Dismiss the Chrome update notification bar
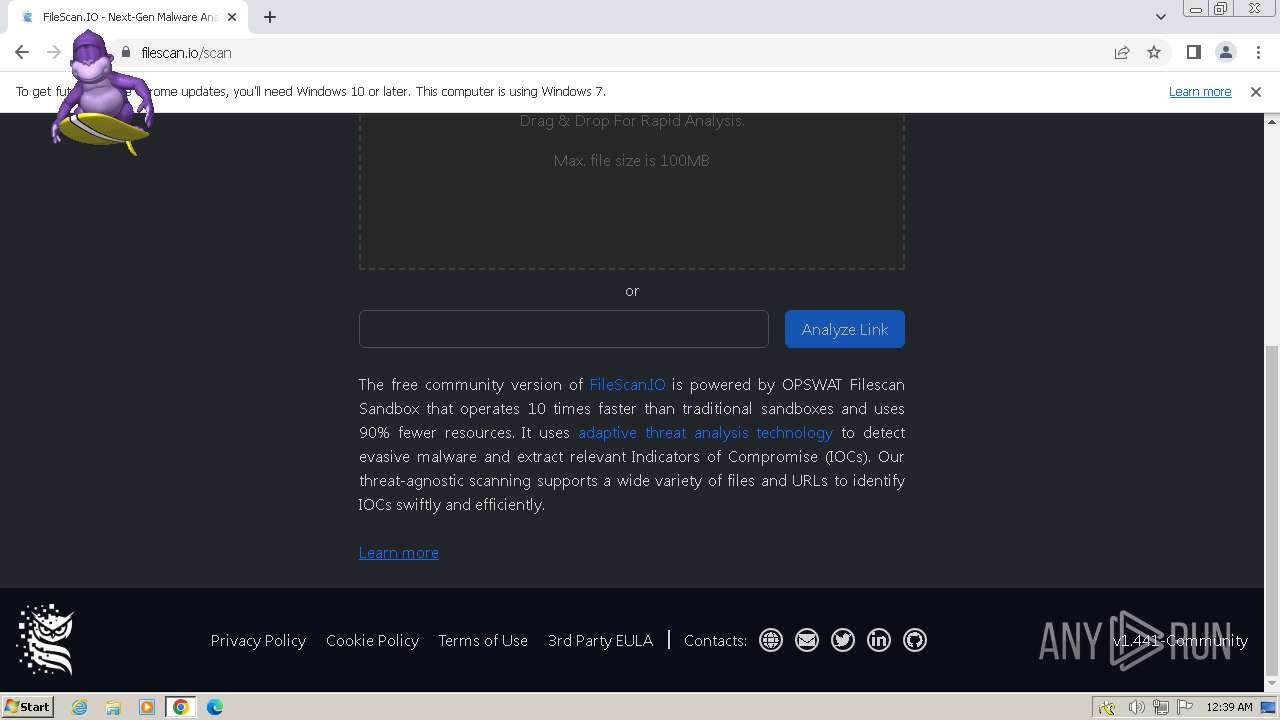 coord(1256,91)
